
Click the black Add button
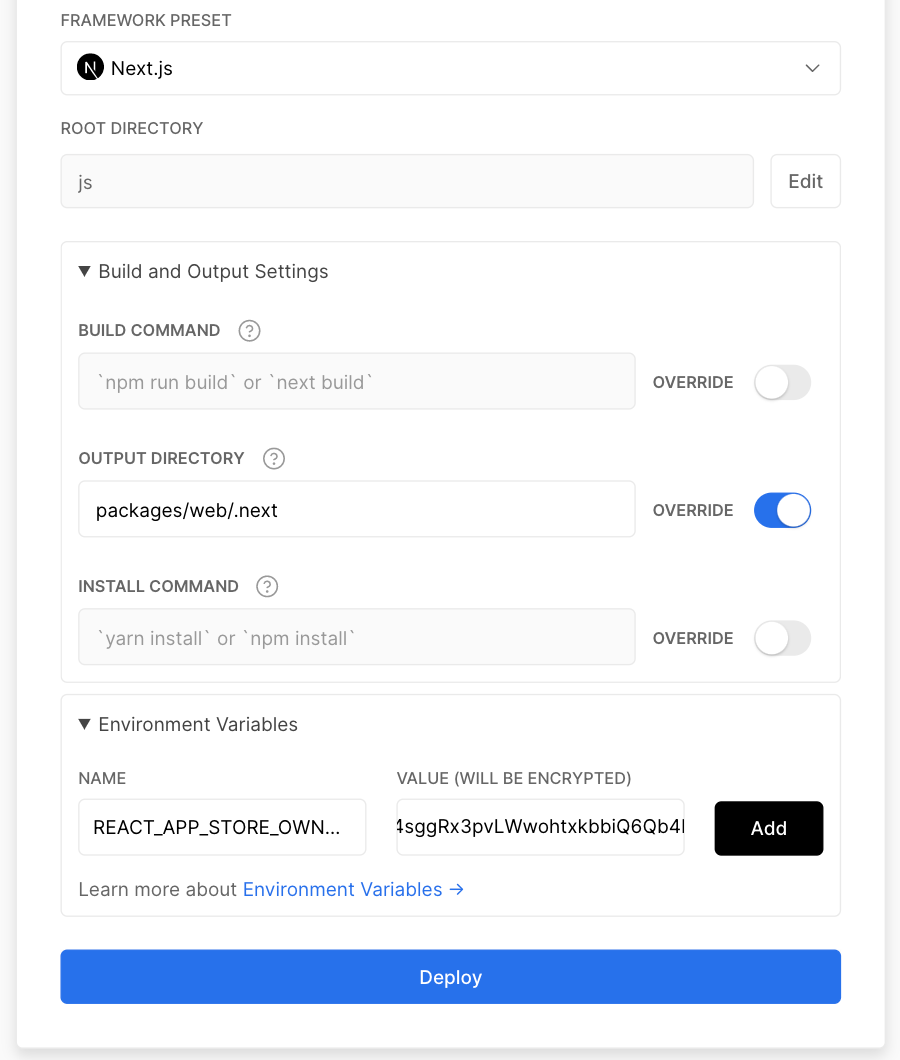click(x=769, y=828)
